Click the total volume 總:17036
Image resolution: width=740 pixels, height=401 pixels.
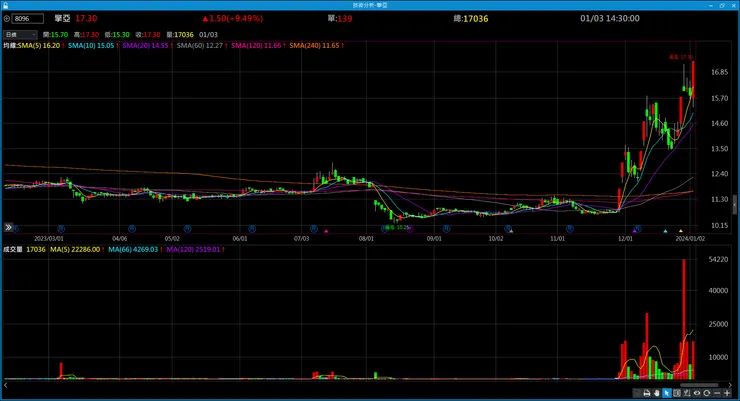click(x=471, y=19)
